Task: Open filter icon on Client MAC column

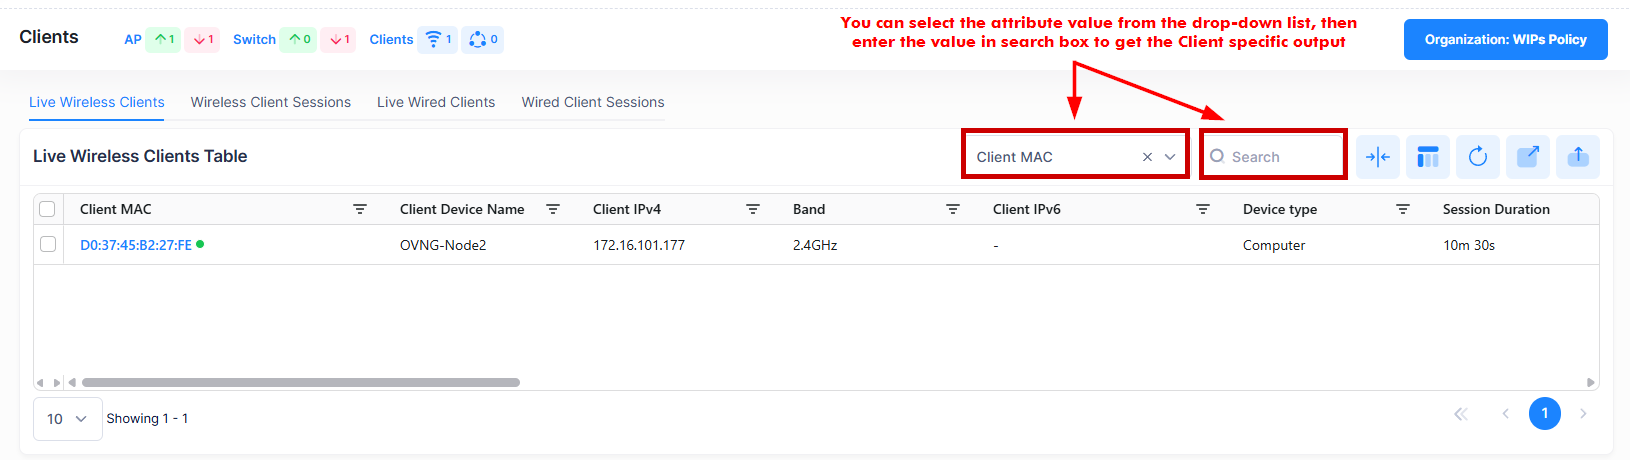Action: click(360, 209)
